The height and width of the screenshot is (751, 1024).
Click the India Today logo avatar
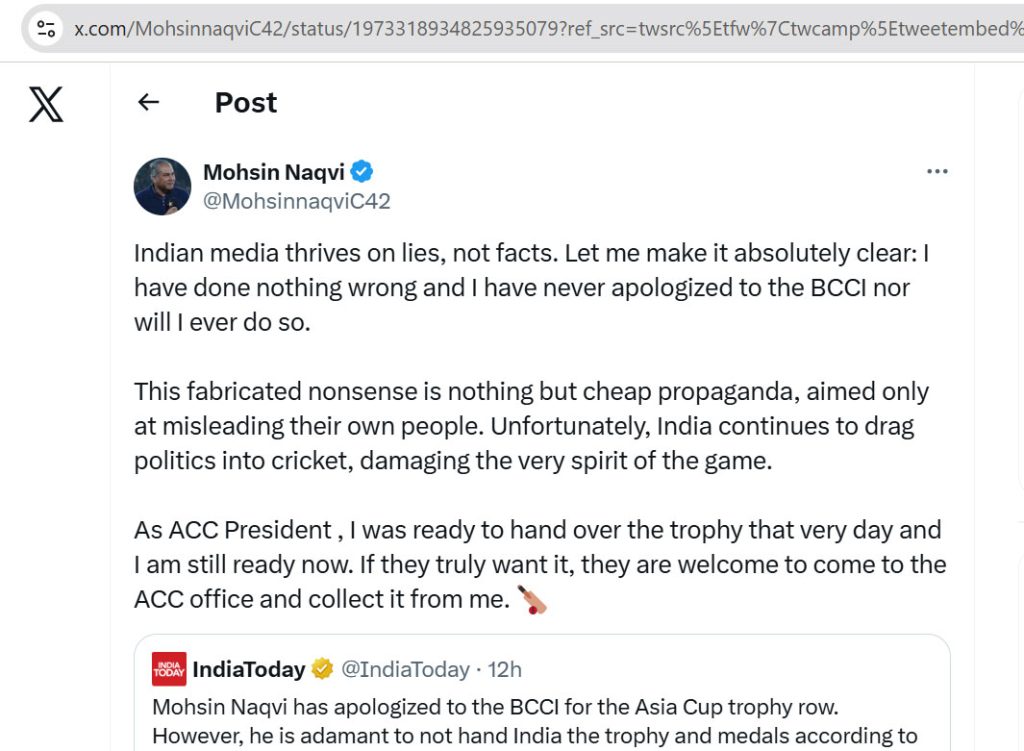[x=169, y=668]
